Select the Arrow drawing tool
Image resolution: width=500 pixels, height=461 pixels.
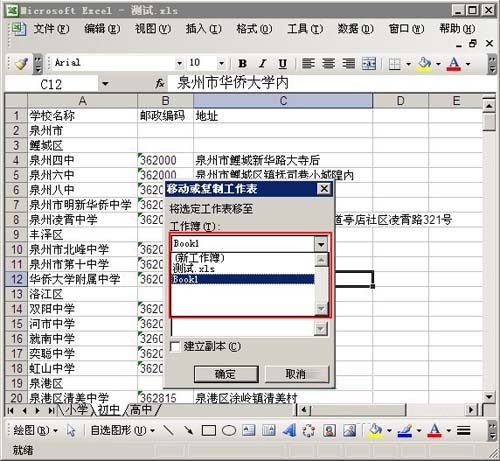pos(189,430)
